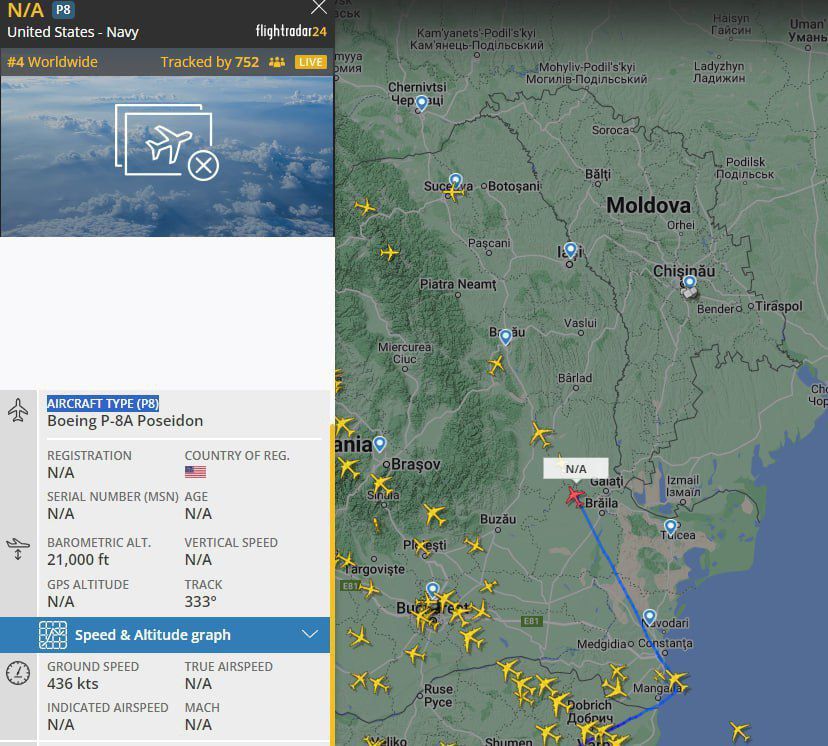Open the Bacău airport marker
The image size is (828, 746).
[x=505, y=336]
